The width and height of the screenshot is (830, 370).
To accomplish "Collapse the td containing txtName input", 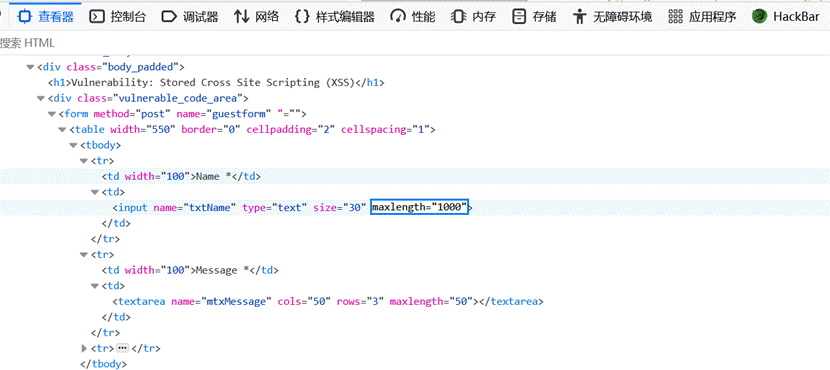I will (x=94, y=192).
